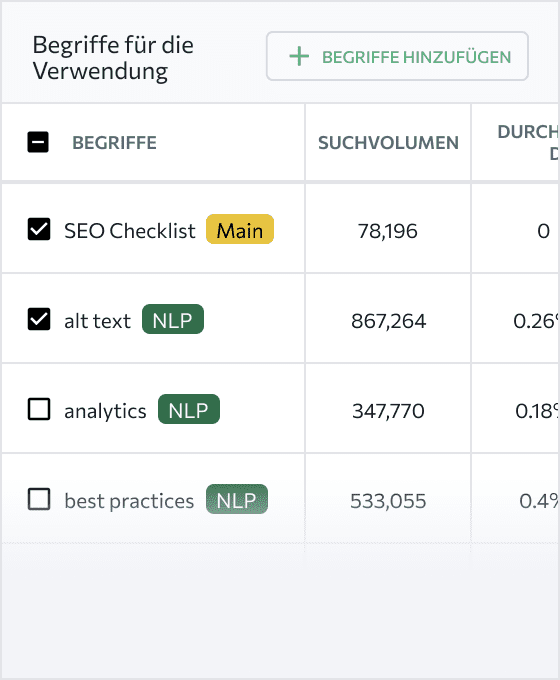Check the best practices checkbox
The width and height of the screenshot is (560, 680).
point(39,499)
